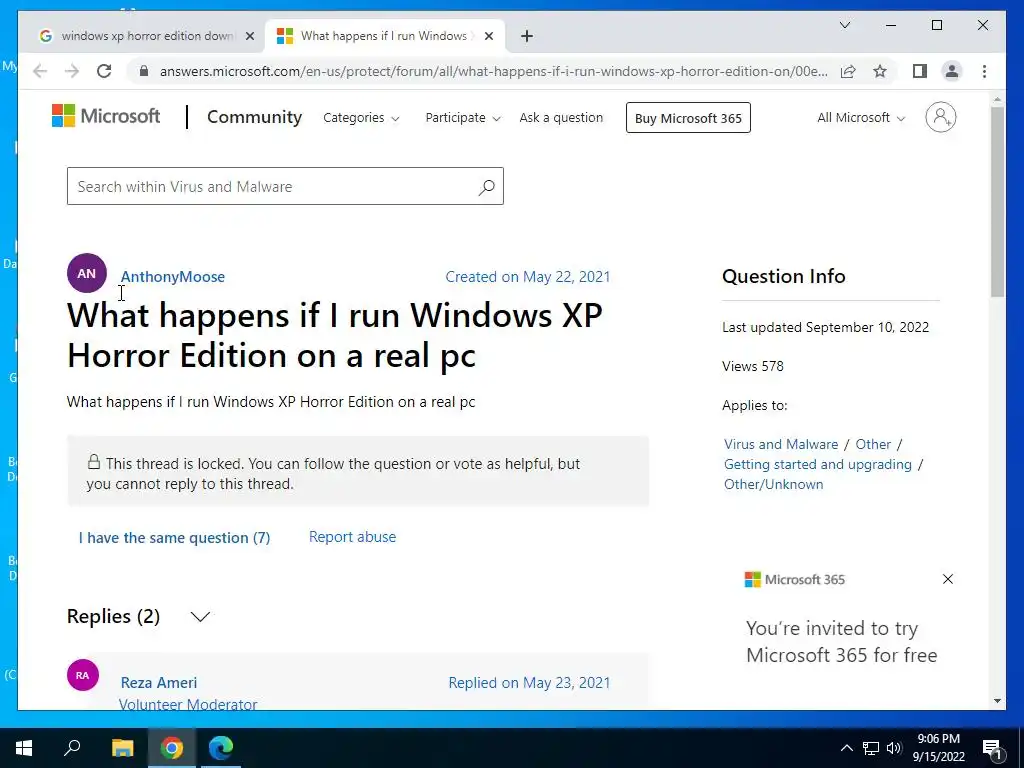Click the Report abuse link
1024x768 pixels.
click(x=352, y=537)
